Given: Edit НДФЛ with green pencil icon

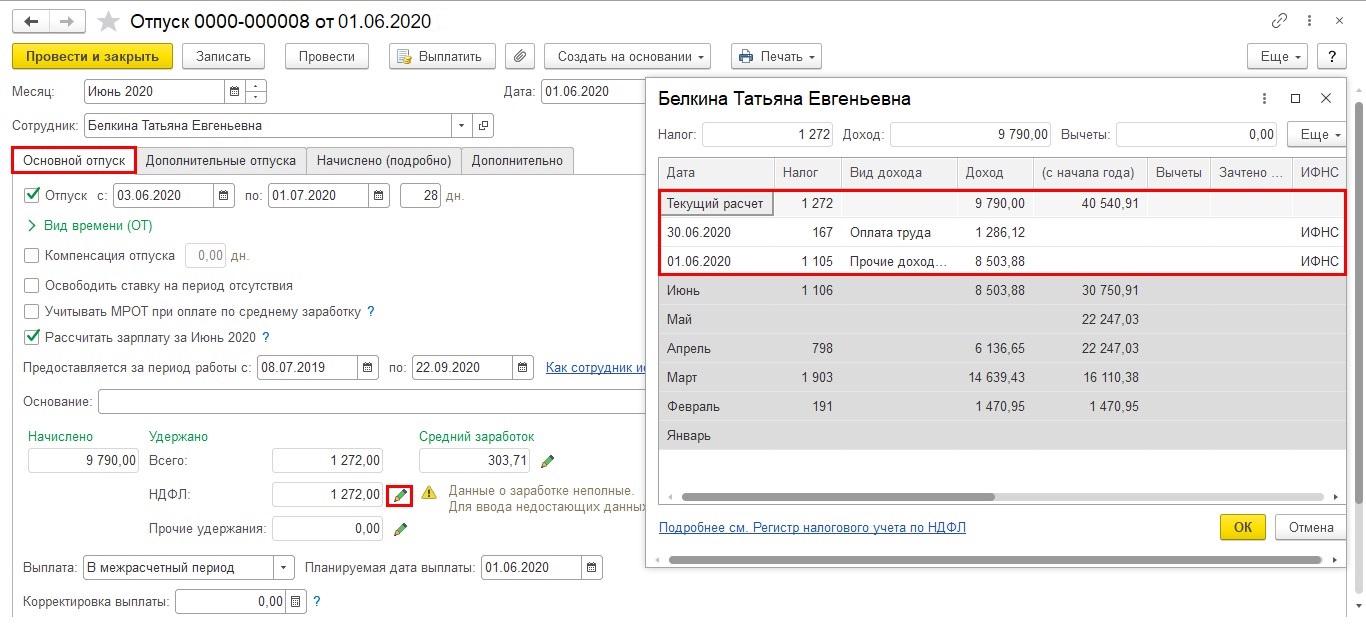Looking at the screenshot, I should pyautogui.click(x=400, y=494).
